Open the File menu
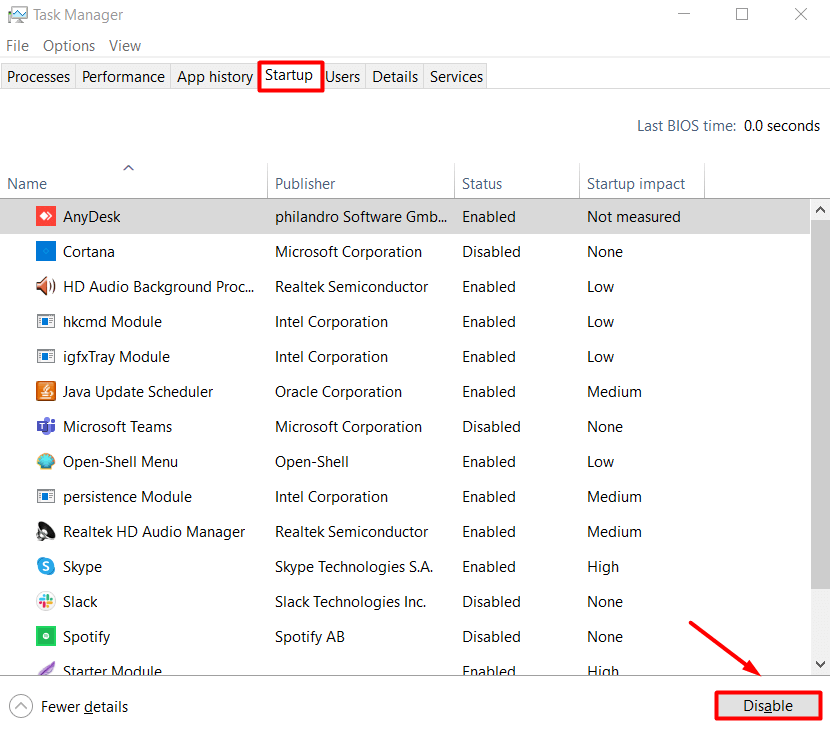Image resolution: width=830 pixels, height=736 pixels. coord(17,46)
